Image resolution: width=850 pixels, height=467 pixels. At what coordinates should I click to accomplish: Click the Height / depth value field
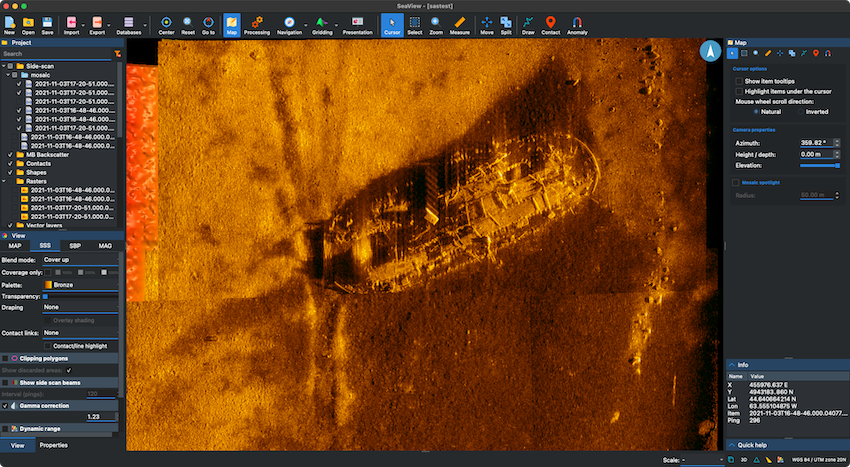[x=816, y=155]
